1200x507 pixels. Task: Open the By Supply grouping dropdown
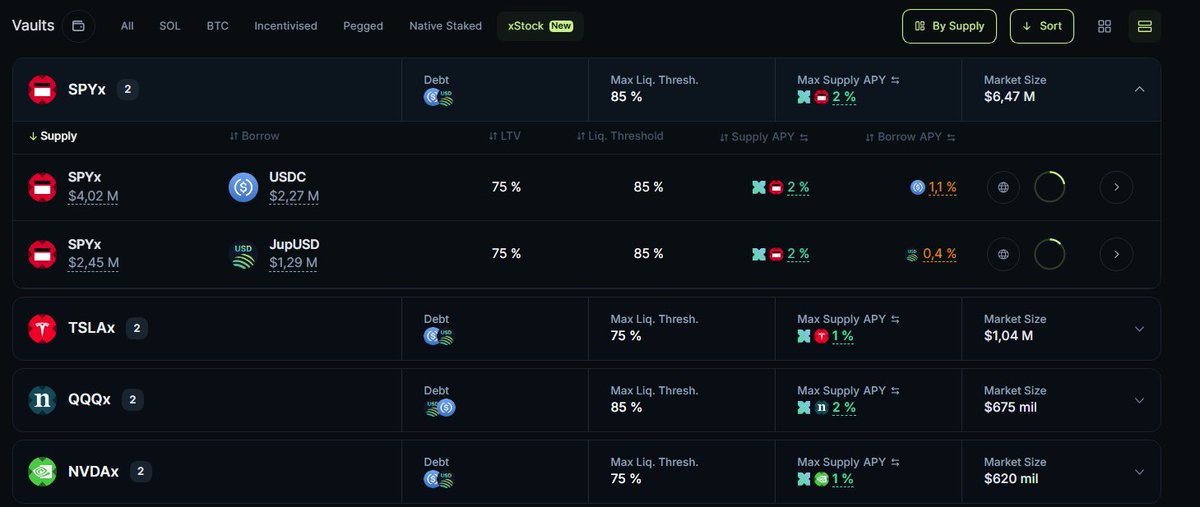click(x=950, y=26)
